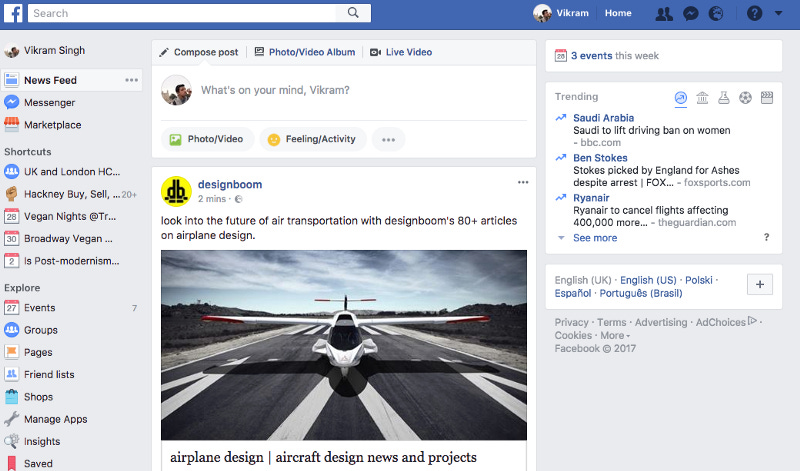The height and width of the screenshot is (471, 800).
Task: Expand See more trending topics
Action: pos(595,238)
